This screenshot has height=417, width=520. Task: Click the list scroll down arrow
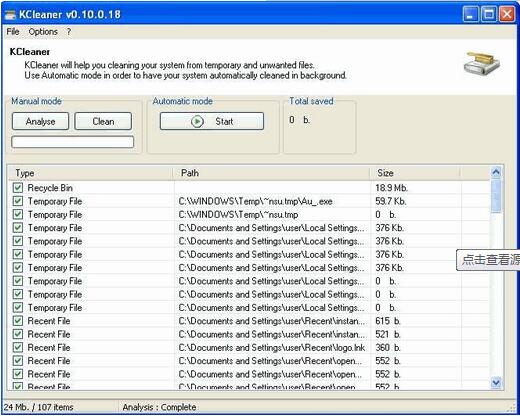(496, 383)
